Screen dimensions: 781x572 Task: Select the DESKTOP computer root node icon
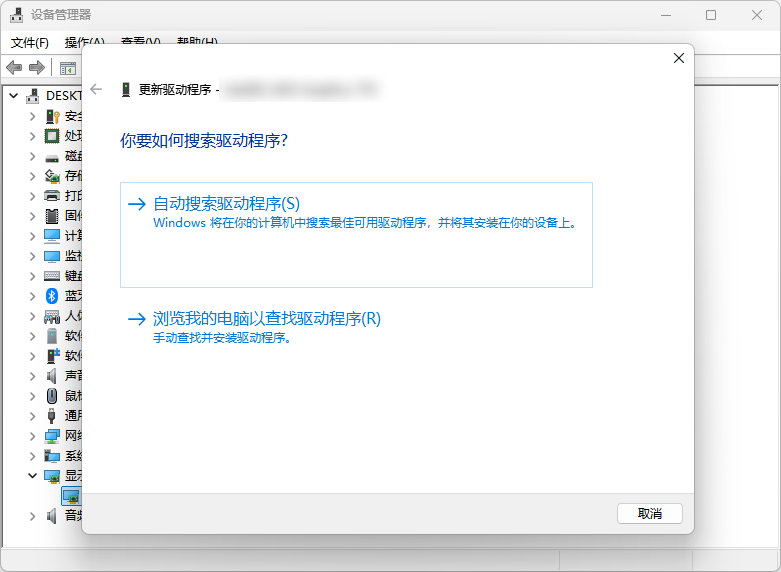point(32,96)
